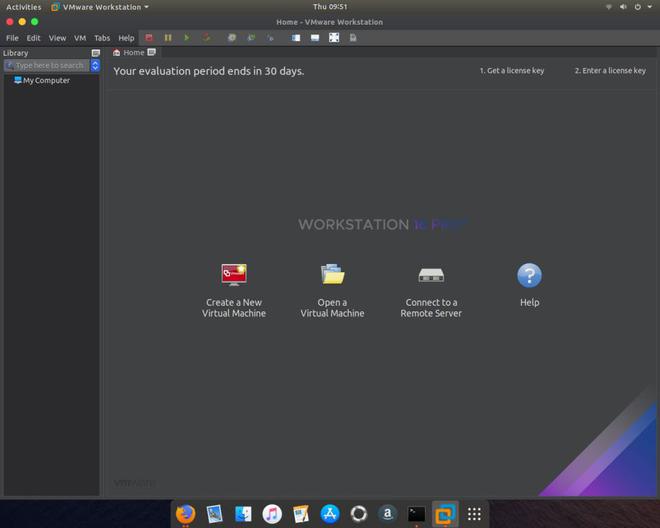
Task: Click 'Get a license key' link
Action: (x=512, y=70)
